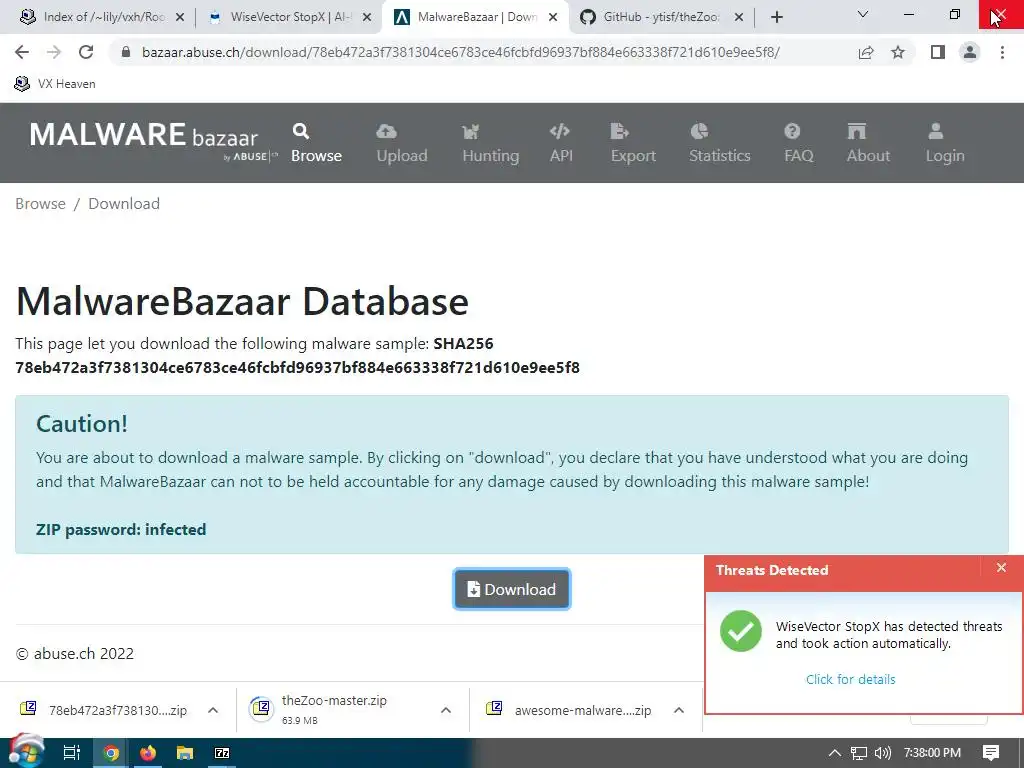Click 'Click for details' in StopX popup
The width and height of the screenshot is (1024, 768).
[850, 679]
